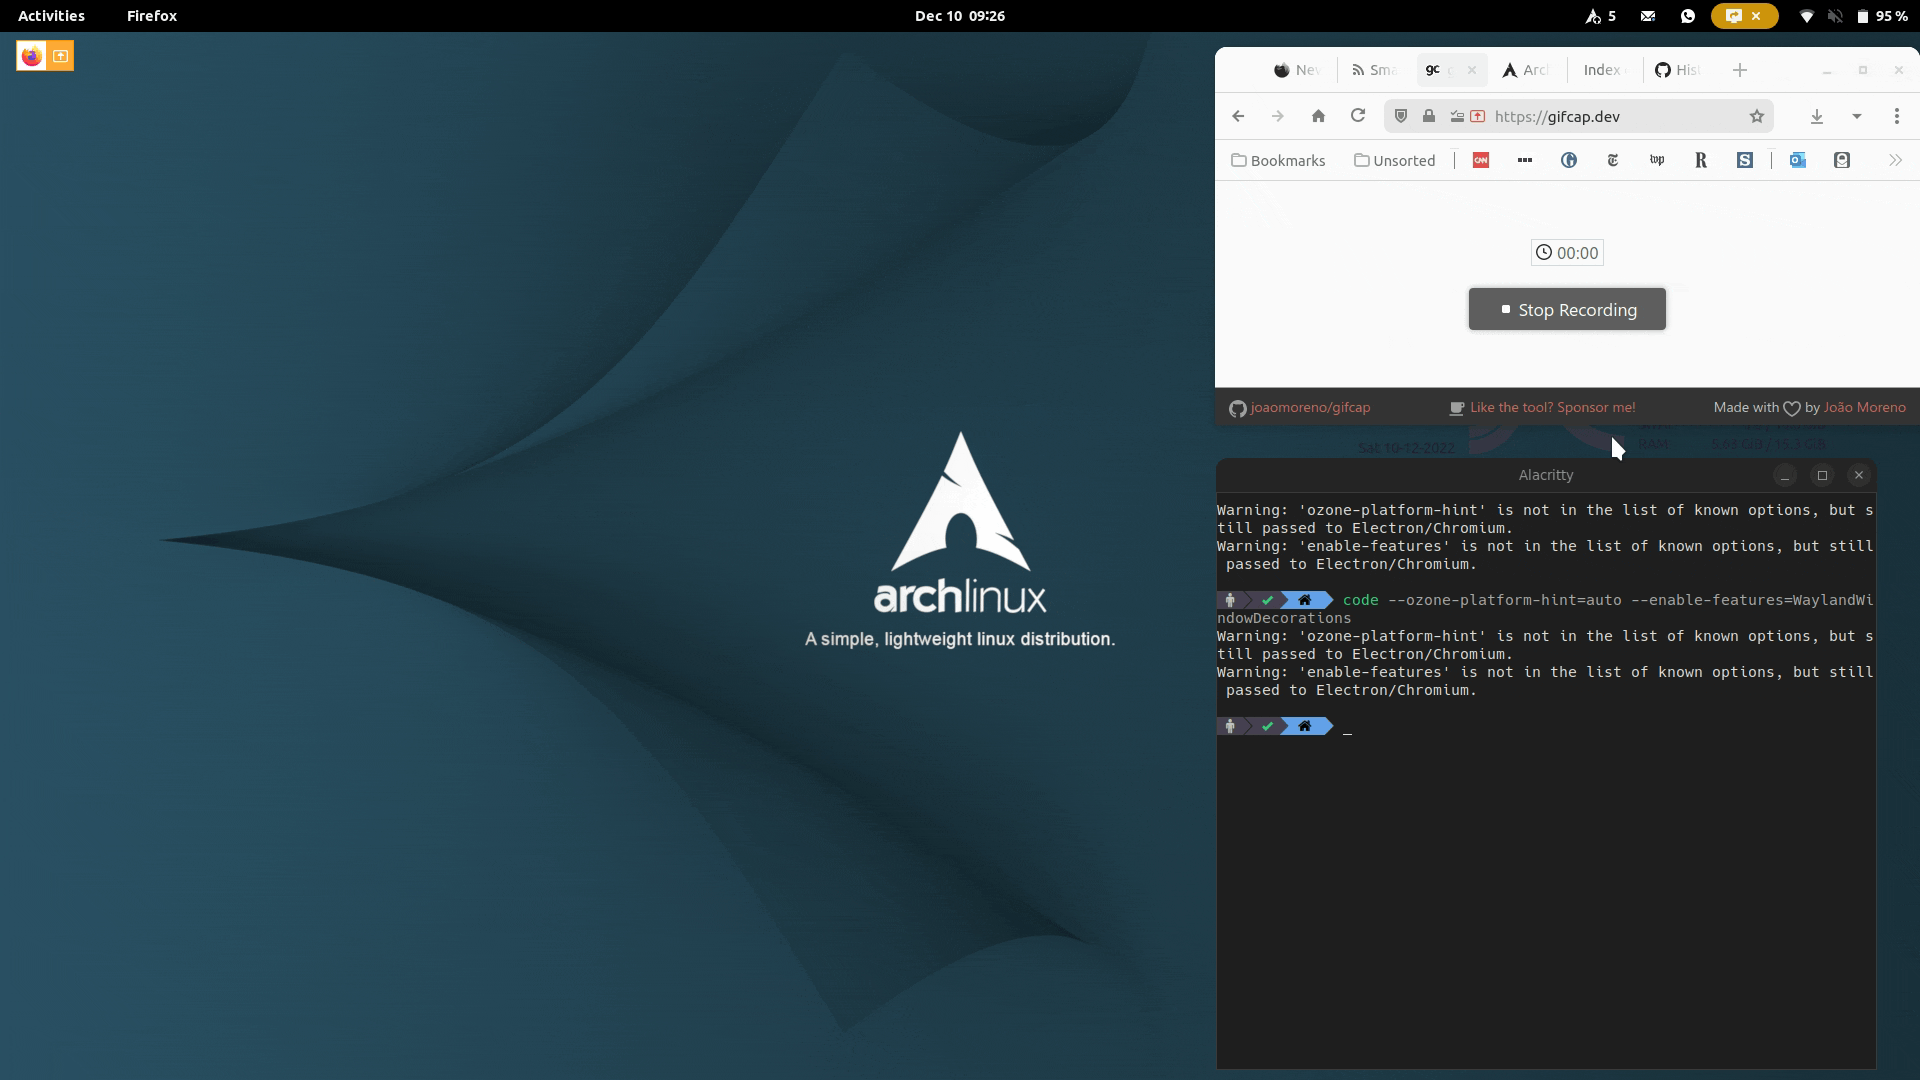Expand the overflow bookmarks chevron
The width and height of the screenshot is (1920, 1080).
1895,160
